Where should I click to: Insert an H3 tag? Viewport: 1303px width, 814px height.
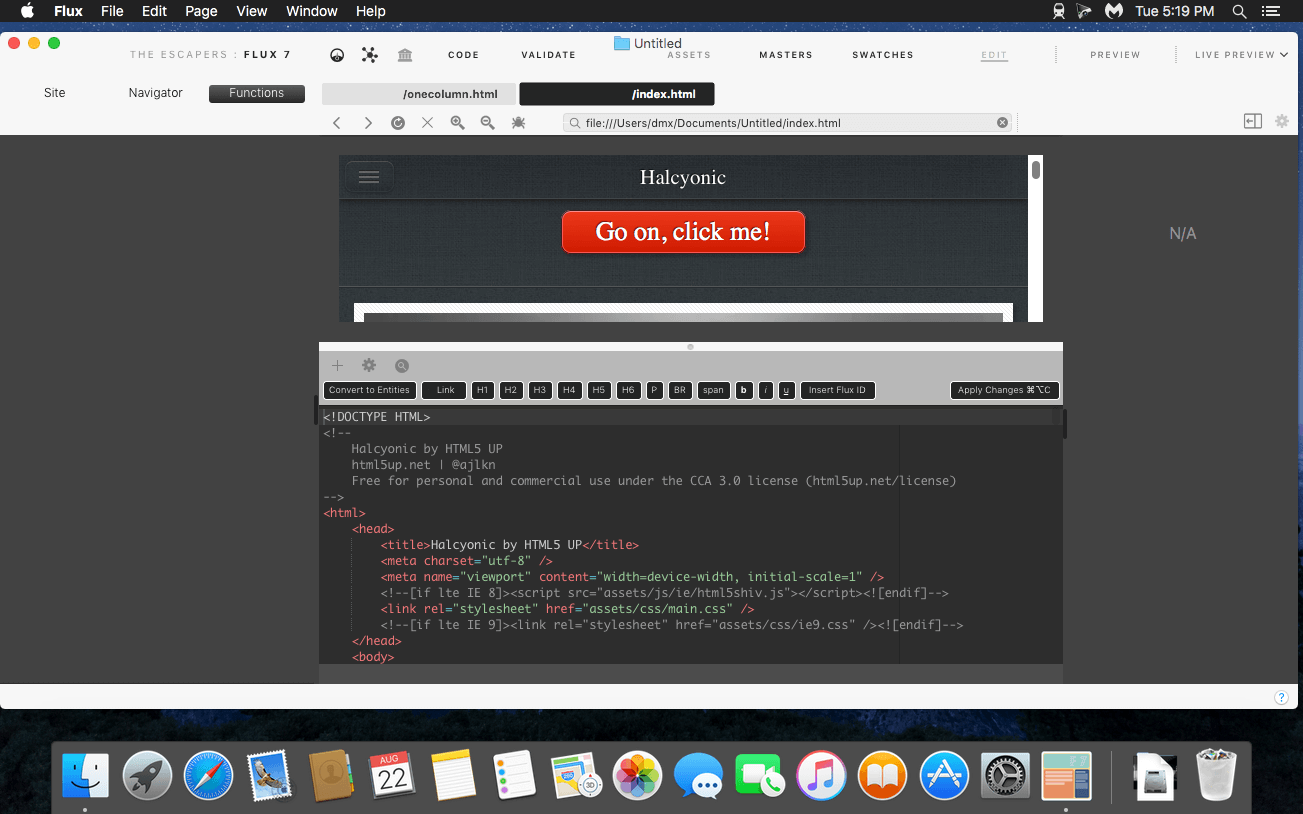click(540, 390)
